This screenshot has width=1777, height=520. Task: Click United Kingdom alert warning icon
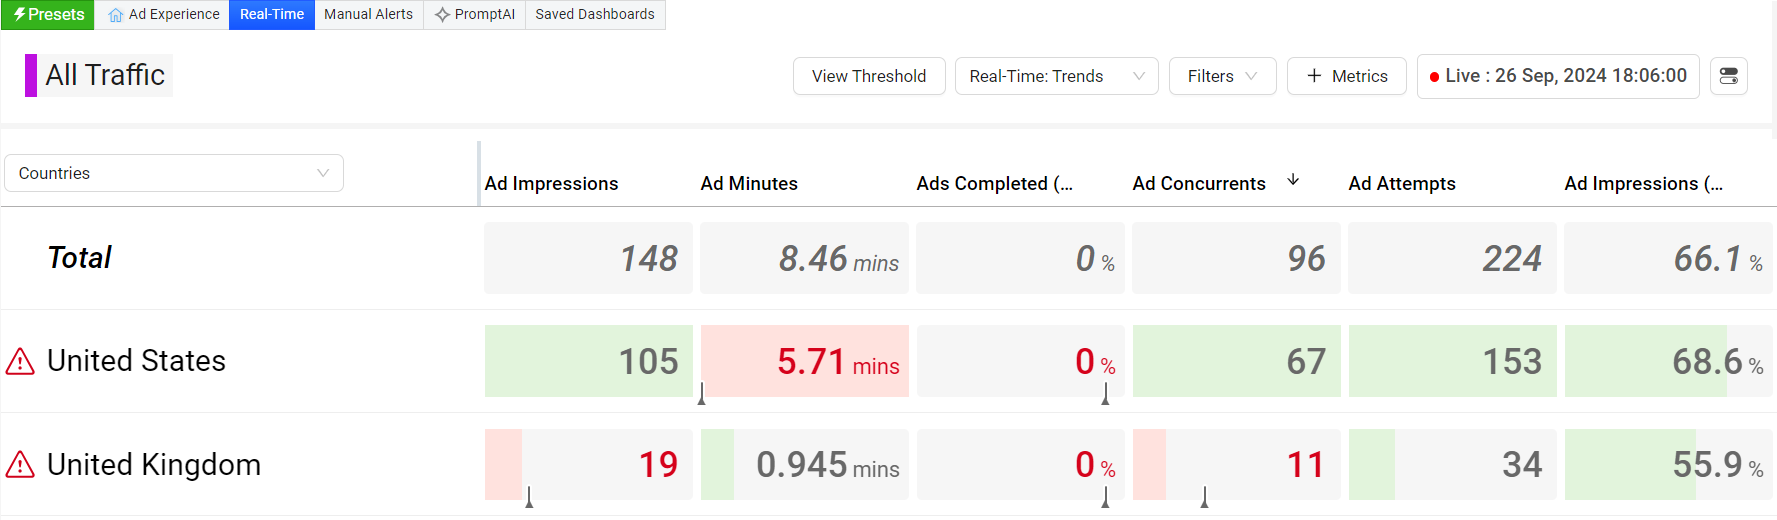pos(20,465)
